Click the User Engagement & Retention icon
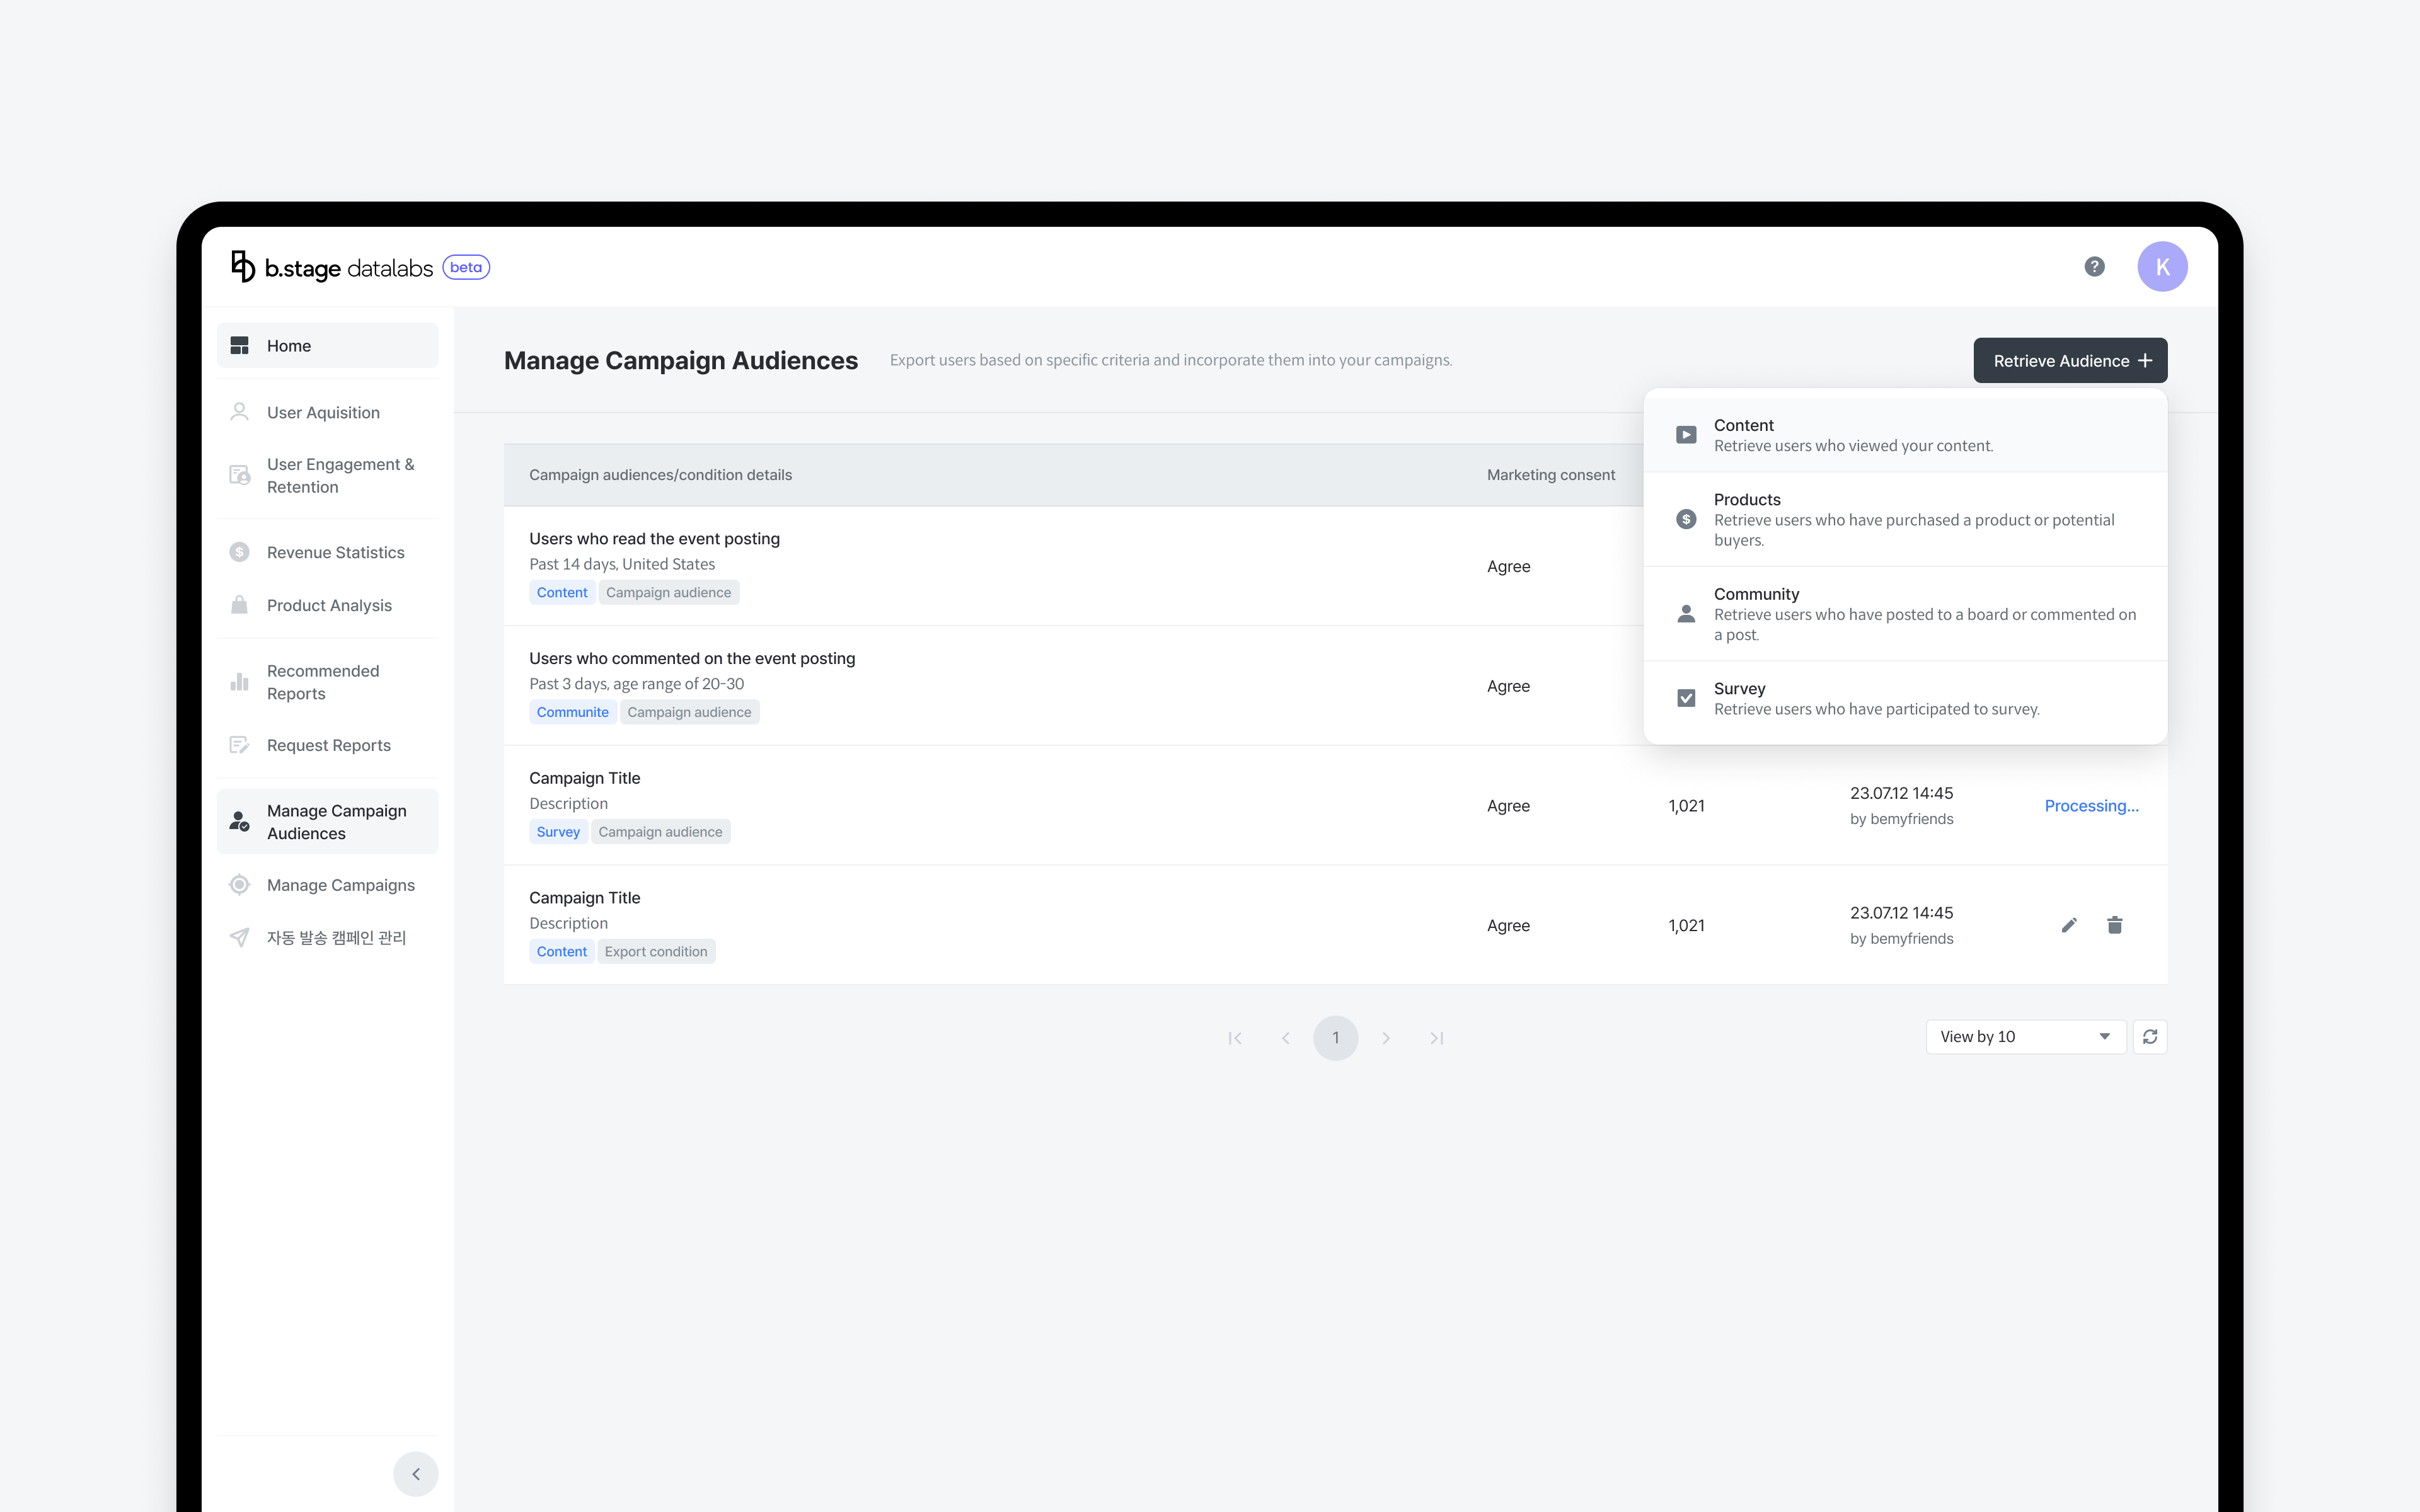Image resolution: width=2420 pixels, height=1512 pixels. point(239,475)
